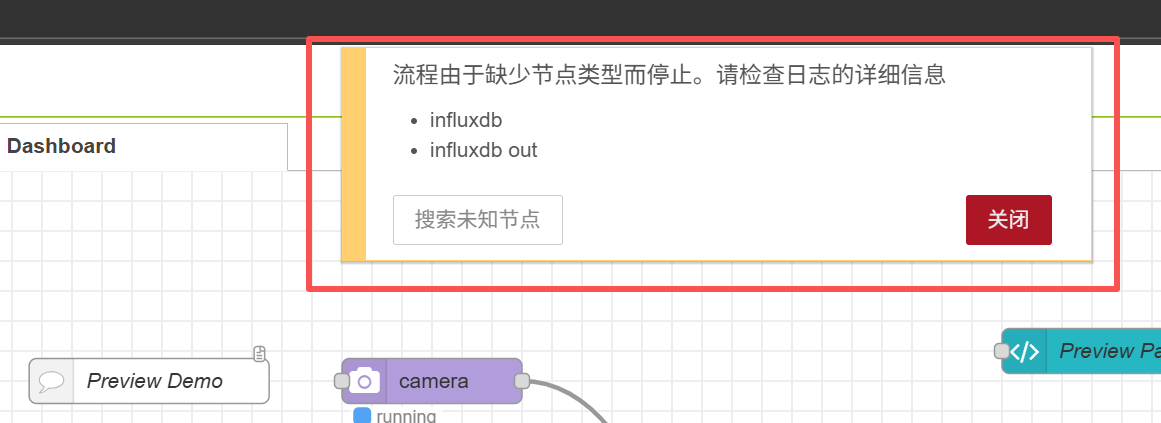Click the camera node's input port
The width and height of the screenshot is (1161, 423).
click(x=341, y=381)
